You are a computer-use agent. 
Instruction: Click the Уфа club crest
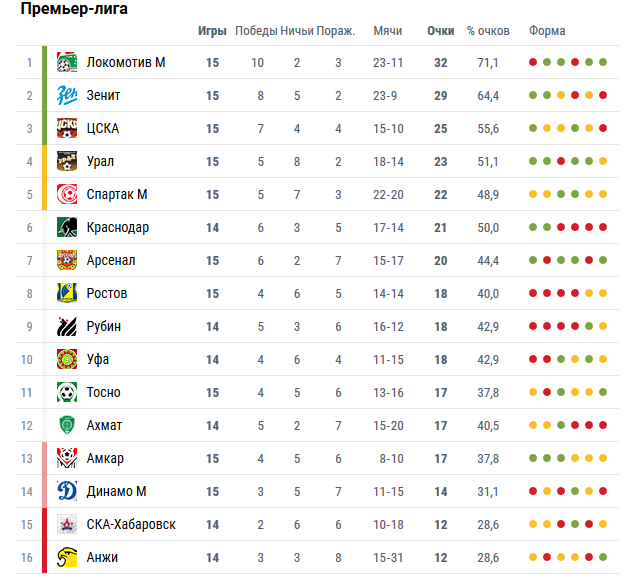(67, 359)
